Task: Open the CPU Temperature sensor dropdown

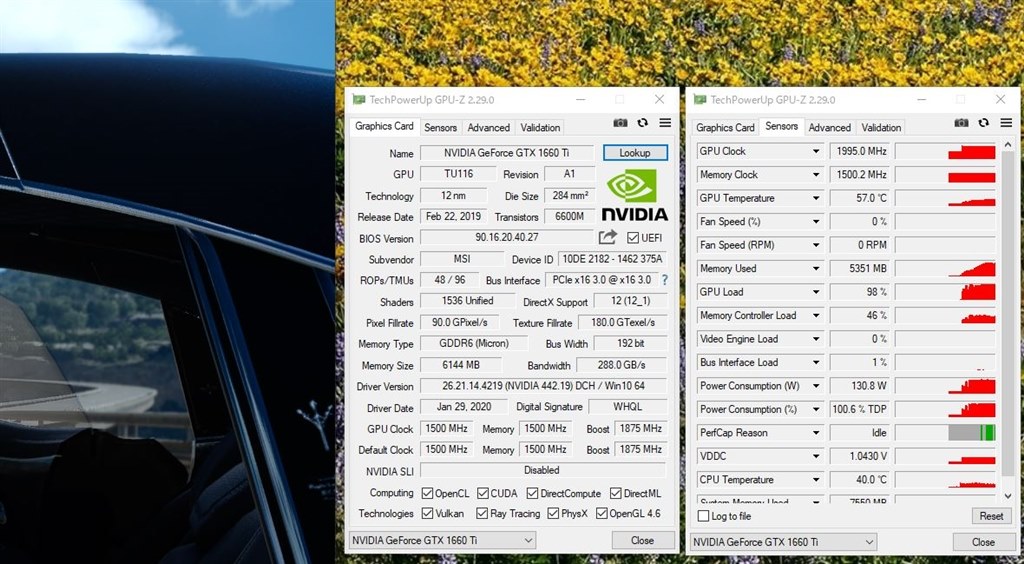Action: 816,480
